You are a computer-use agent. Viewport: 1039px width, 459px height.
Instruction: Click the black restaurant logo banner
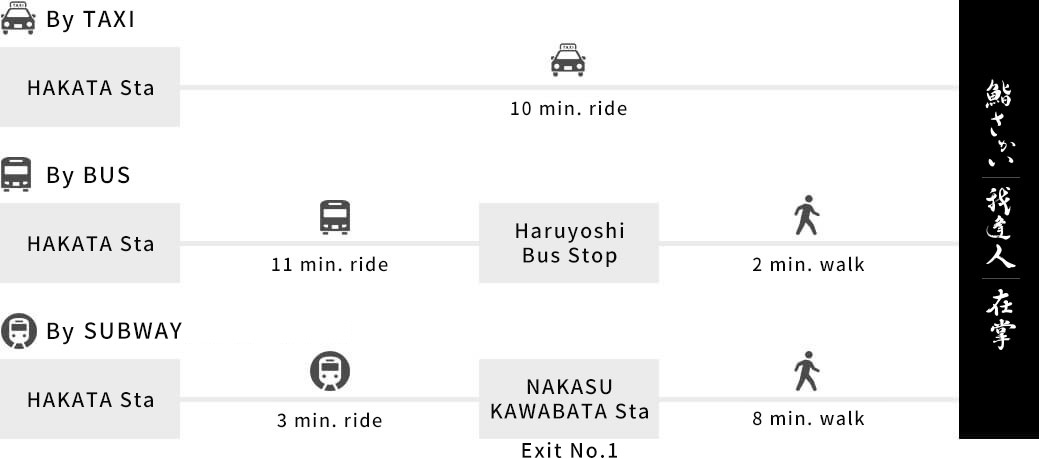999,219
